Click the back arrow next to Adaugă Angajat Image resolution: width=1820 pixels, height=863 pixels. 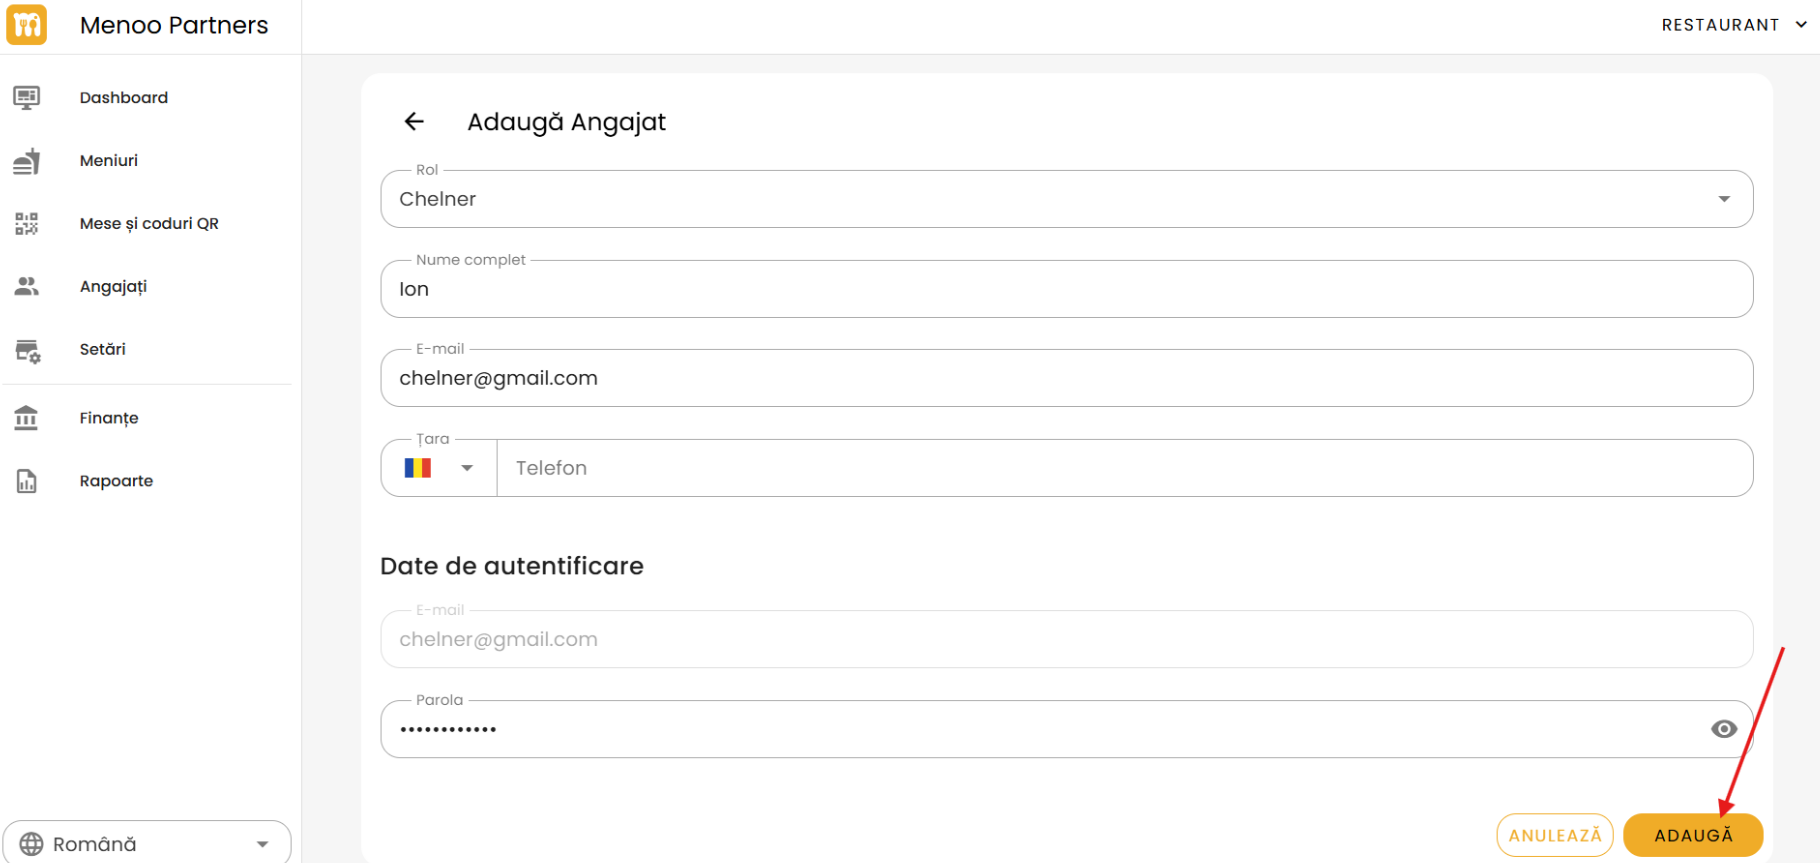pyautogui.click(x=414, y=121)
